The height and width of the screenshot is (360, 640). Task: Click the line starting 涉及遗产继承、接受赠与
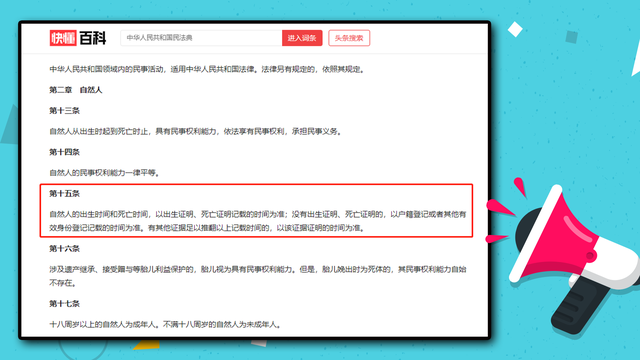click(258, 276)
